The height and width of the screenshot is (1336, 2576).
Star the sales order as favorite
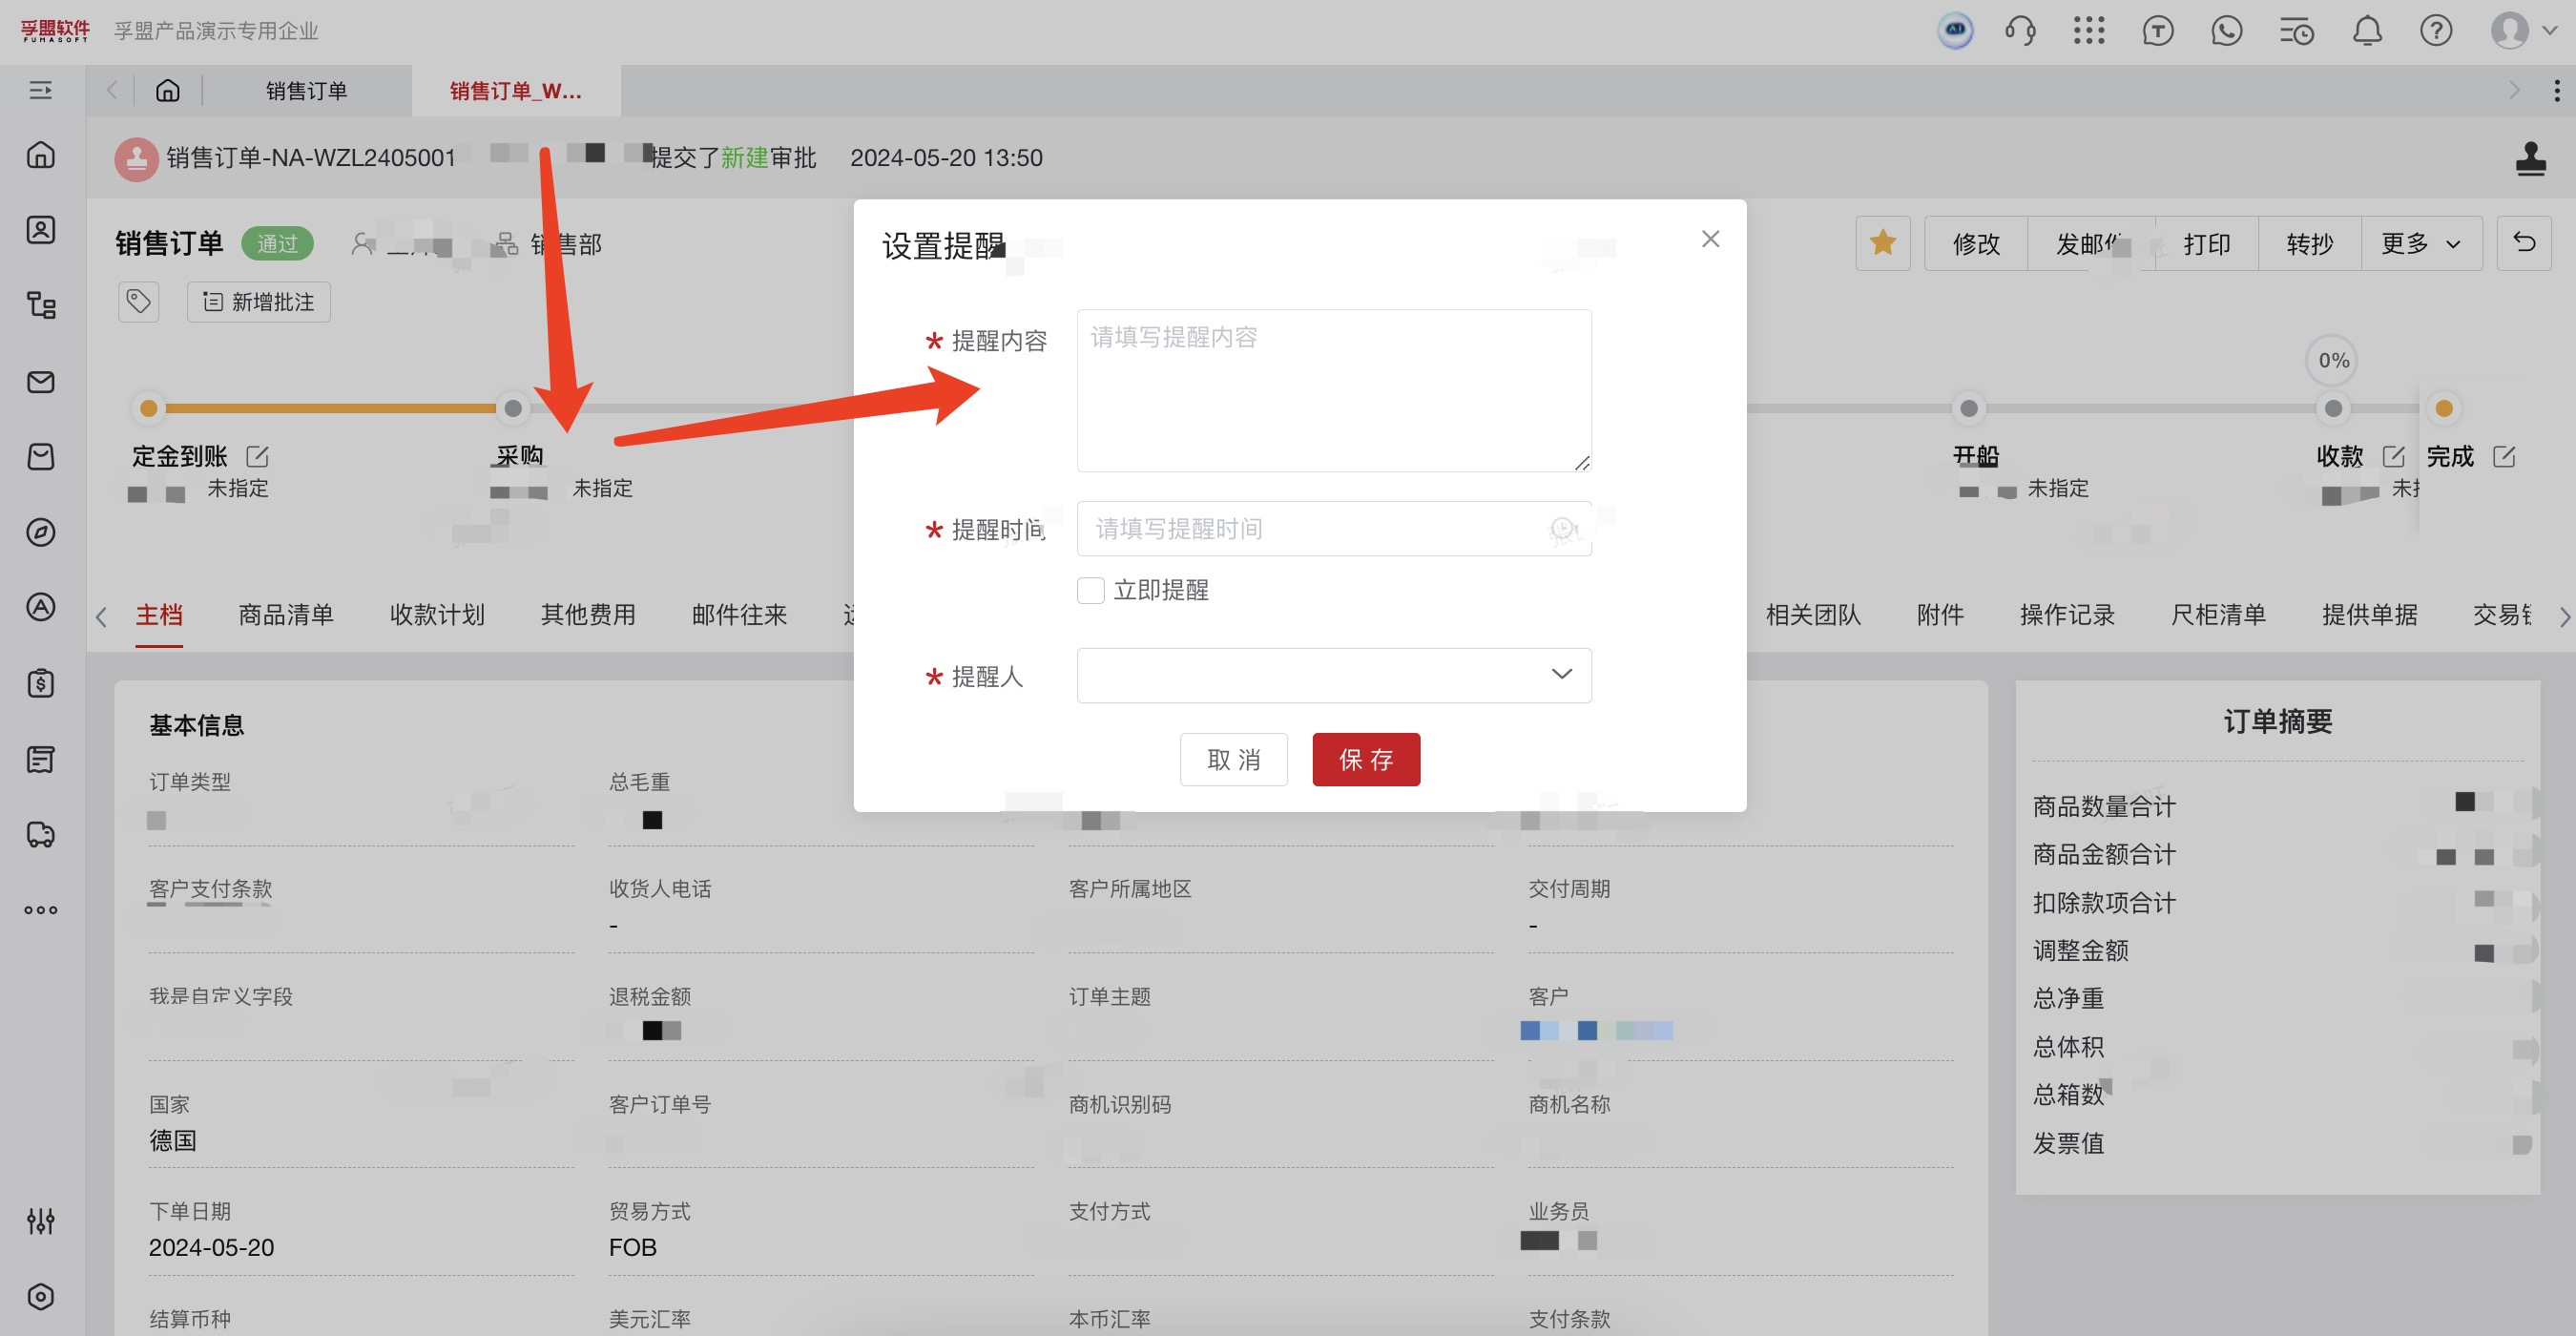click(1883, 242)
